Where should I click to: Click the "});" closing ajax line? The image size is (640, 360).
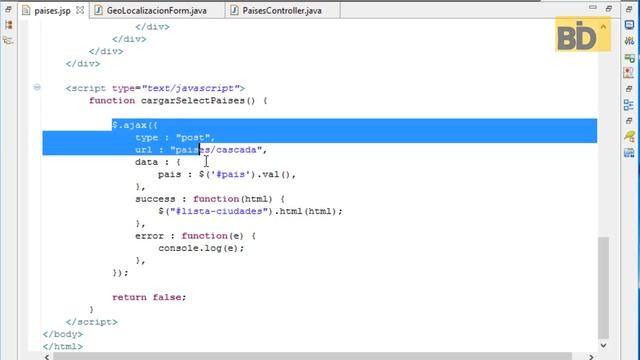pyautogui.click(x=120, y=273)
